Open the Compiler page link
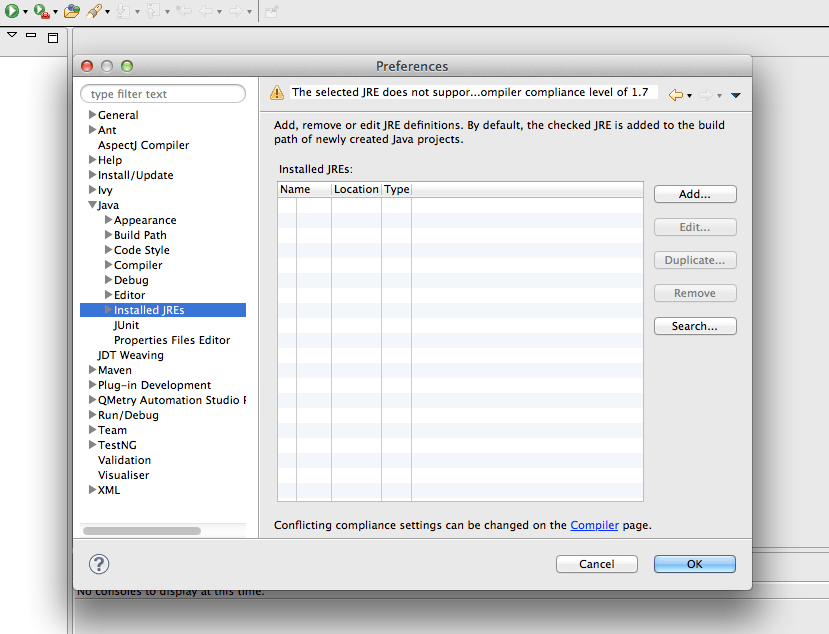The image size is (829, 634). point(594,525)
